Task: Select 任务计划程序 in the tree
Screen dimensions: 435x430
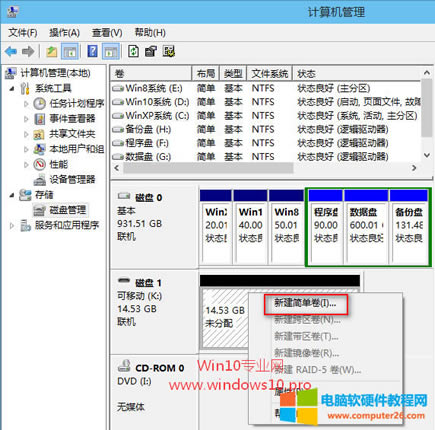Action: tap(77, 103)
